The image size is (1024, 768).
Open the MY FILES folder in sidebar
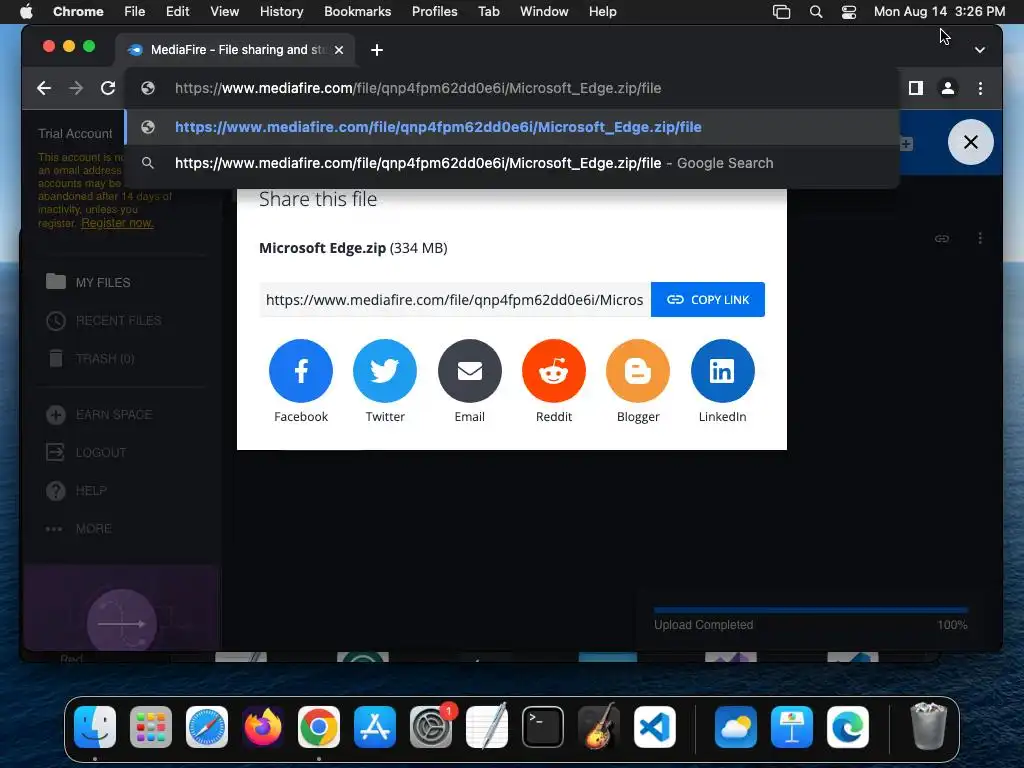pos(88,282)
